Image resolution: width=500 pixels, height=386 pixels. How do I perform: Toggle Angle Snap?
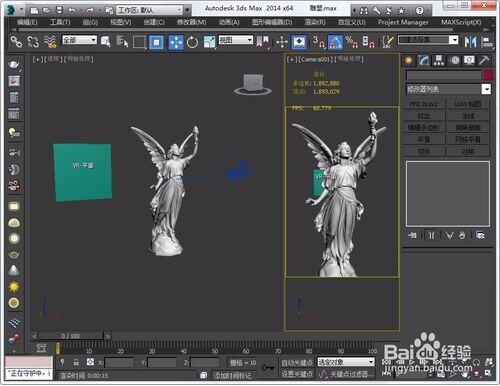[335, 42]
